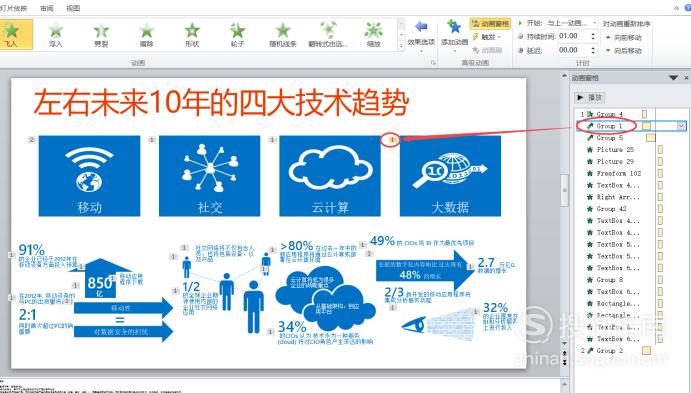Click the Group 4 timeline bar
Image resolution: width=691 pixels, height=393 pixels.
click(x=644, y=114)
